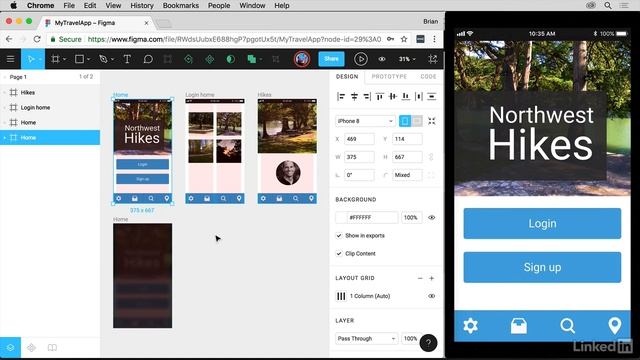The image size is (640, 360).
Task: Distribute horizontal spacing icon
Action: tap(419, 96)
